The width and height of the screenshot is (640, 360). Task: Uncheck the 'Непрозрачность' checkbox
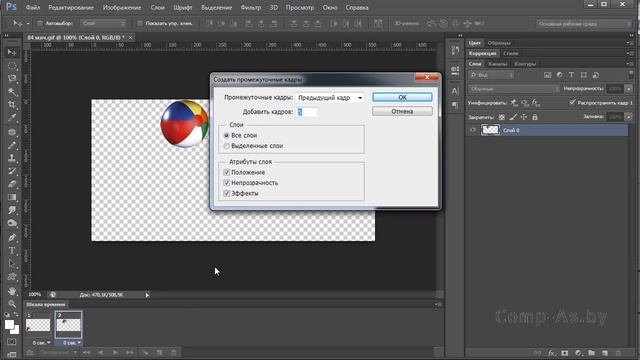click(x=227, y=183)
